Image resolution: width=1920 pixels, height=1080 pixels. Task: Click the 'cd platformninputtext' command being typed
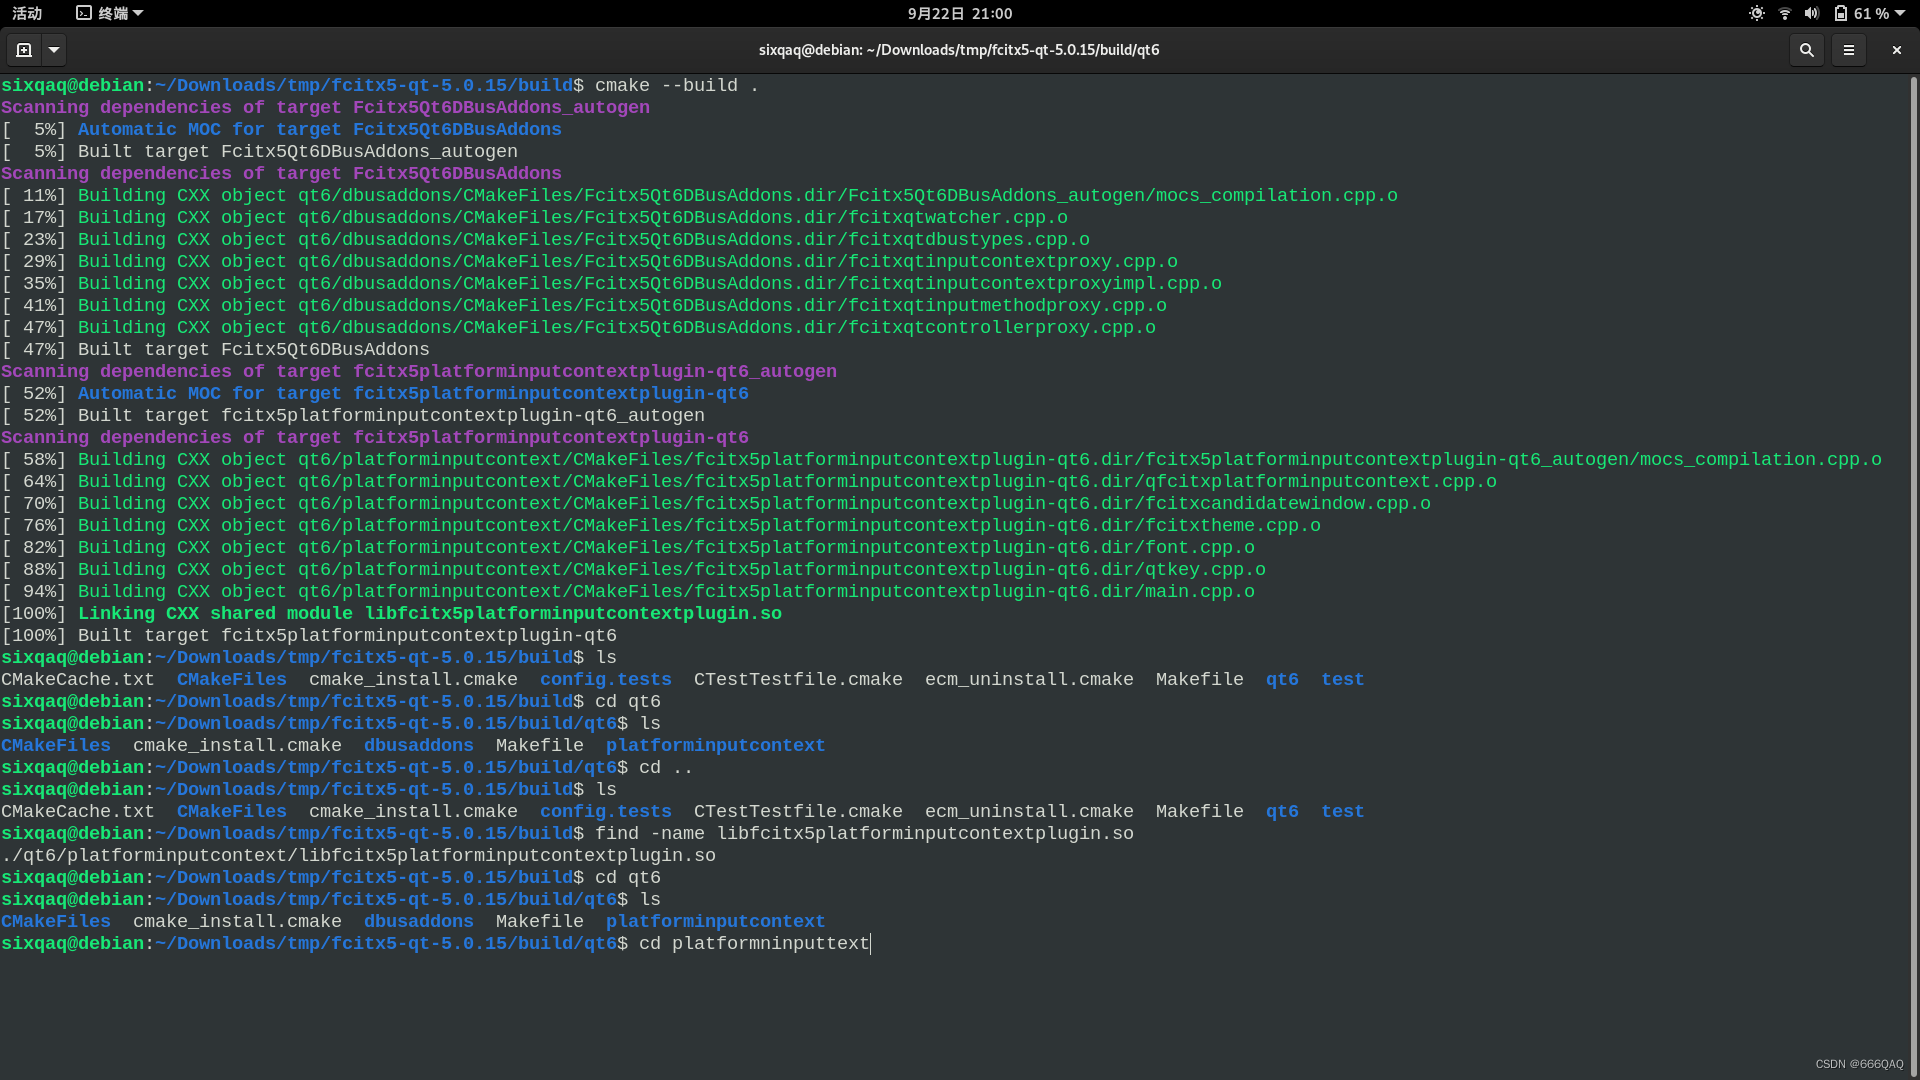(754, 944)
